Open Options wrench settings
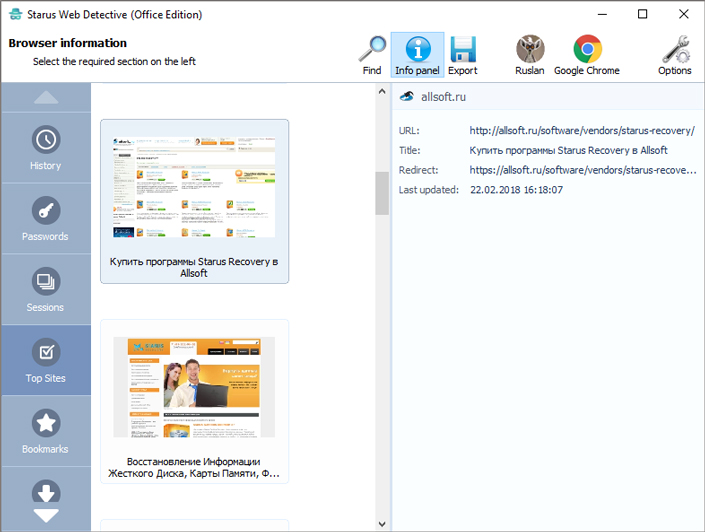The width and height of the screenshot is (705, 532). point(675,55)
